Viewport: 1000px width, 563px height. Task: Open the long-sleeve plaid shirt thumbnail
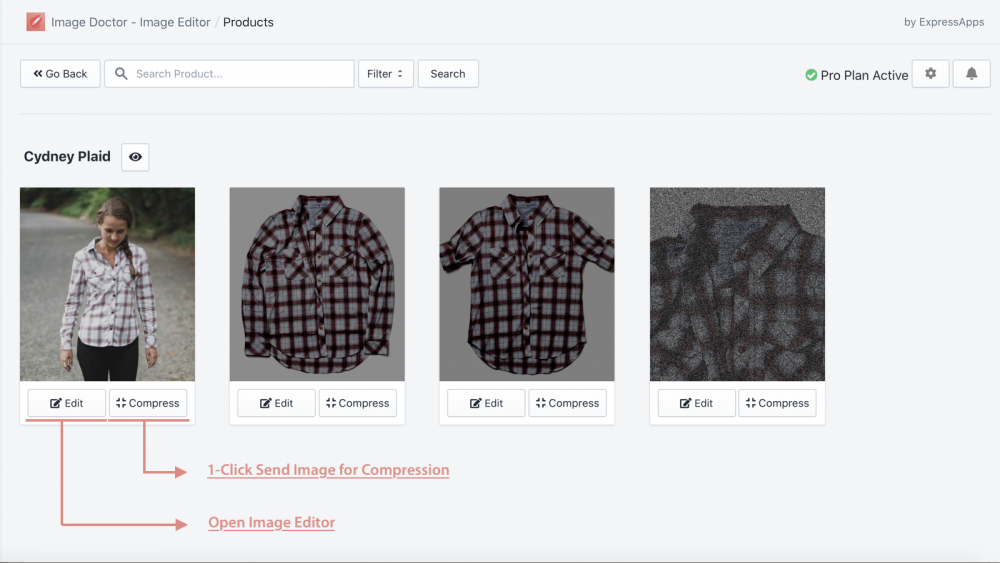pos(317,284)
